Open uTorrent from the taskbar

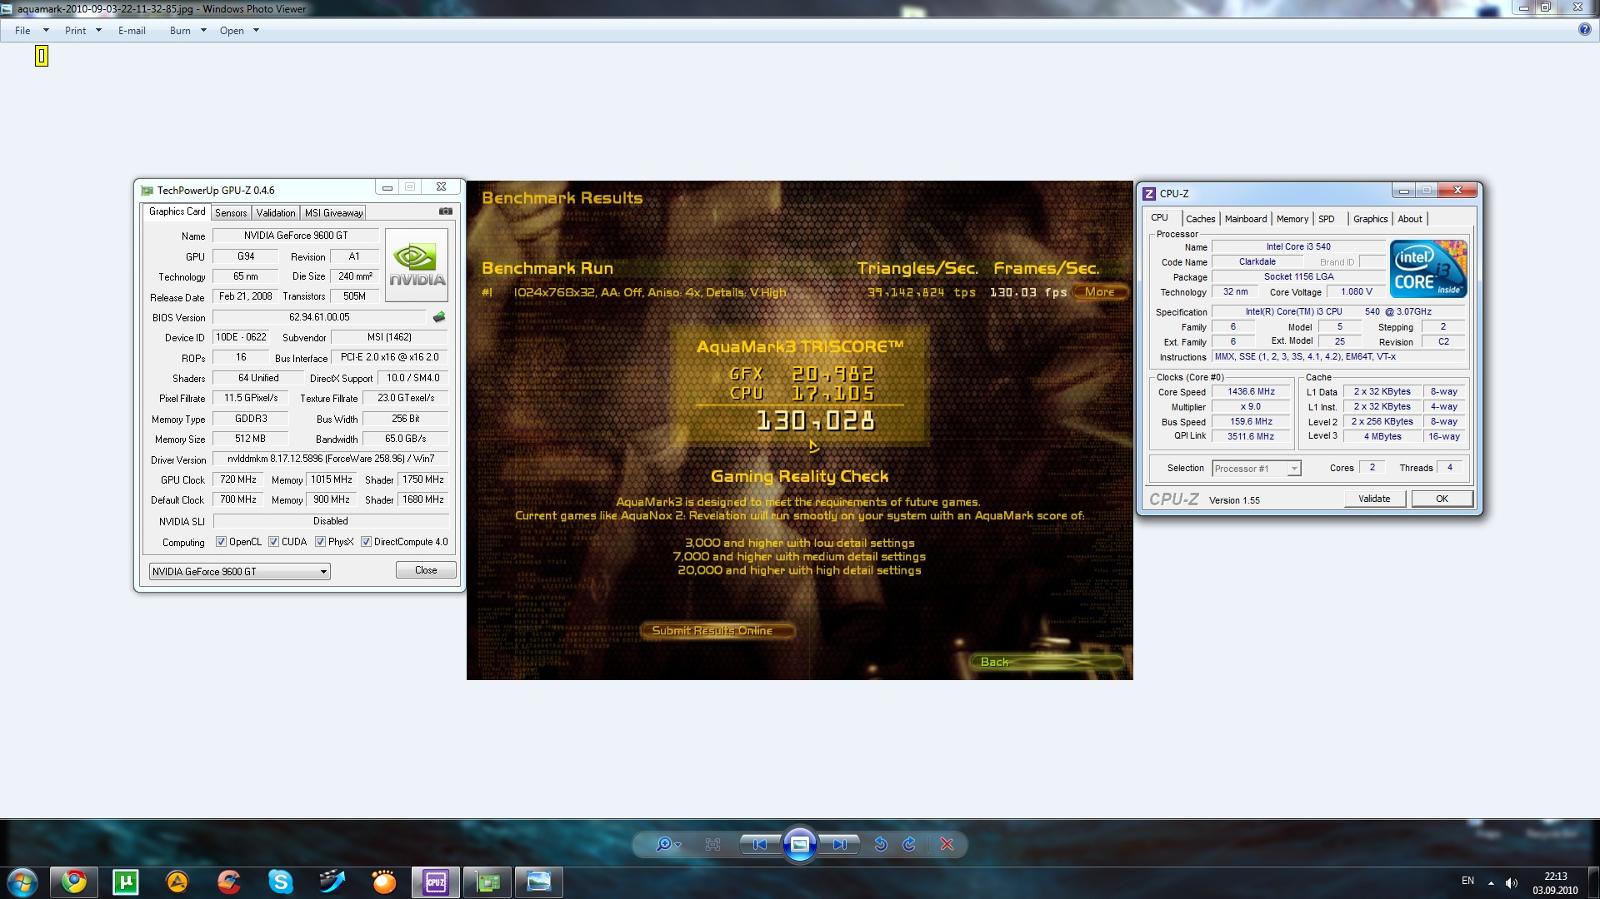[126, 882]
